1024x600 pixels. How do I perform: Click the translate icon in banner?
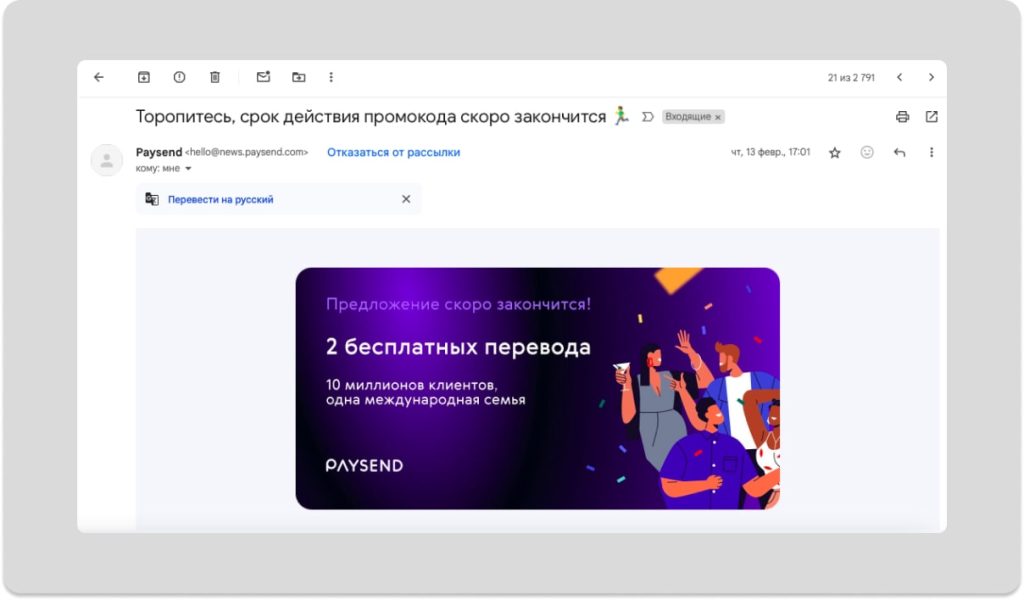click(x=152, y=199)
